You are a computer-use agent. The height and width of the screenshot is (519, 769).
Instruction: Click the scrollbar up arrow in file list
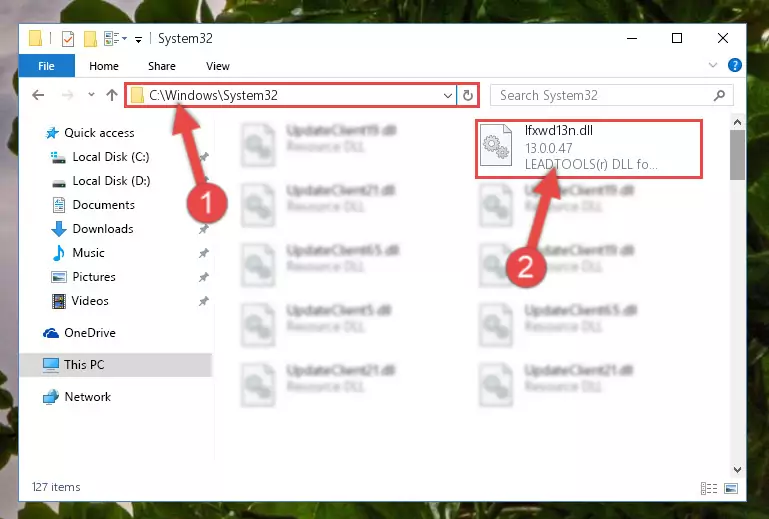tap(737, 122)
